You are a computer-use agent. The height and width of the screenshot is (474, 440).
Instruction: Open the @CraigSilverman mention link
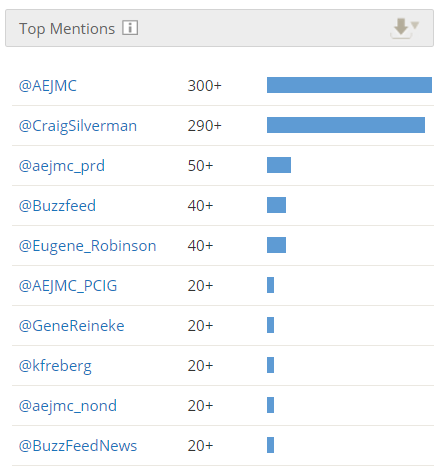78,126
